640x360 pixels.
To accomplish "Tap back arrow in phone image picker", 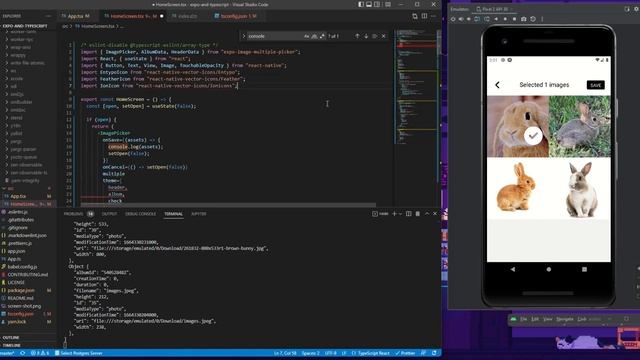I will point(497,85).
